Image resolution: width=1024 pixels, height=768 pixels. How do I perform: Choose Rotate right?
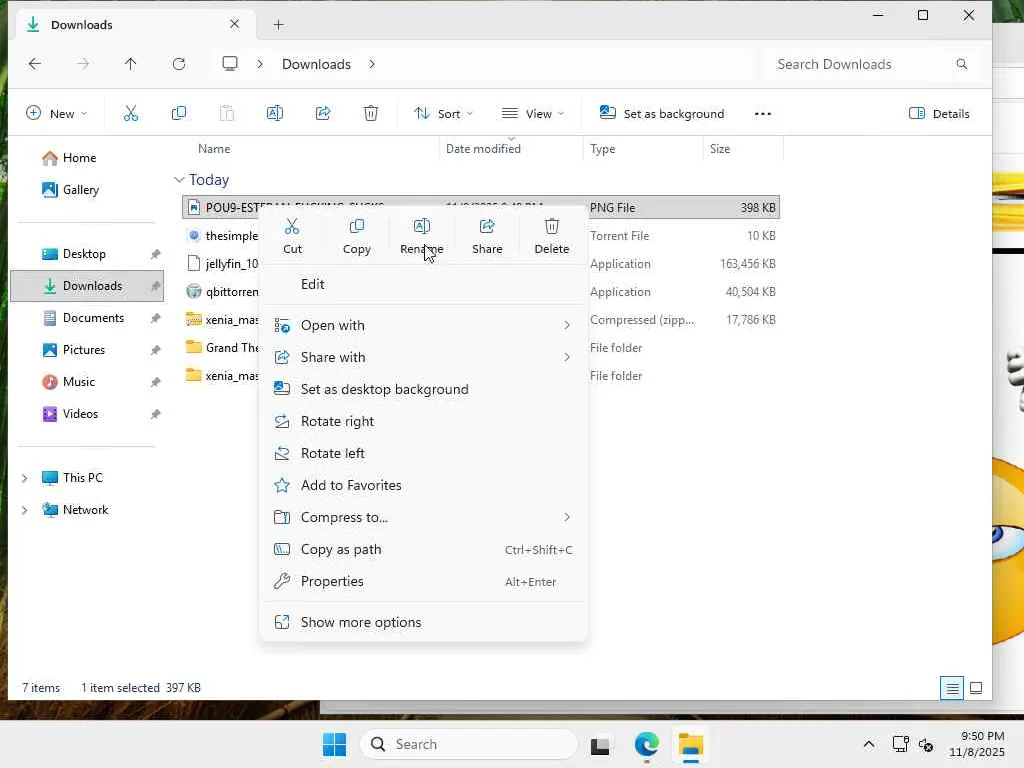423,421
